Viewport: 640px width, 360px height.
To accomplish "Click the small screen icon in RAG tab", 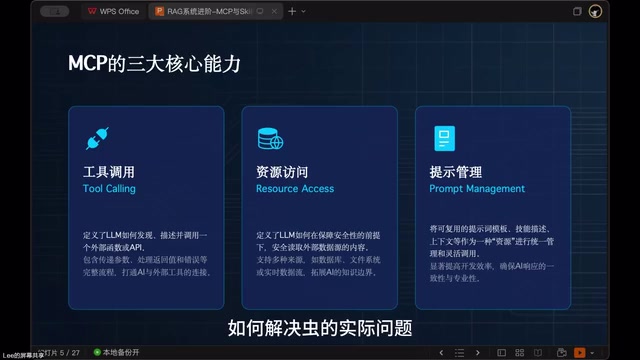I will tap(260, 11).
